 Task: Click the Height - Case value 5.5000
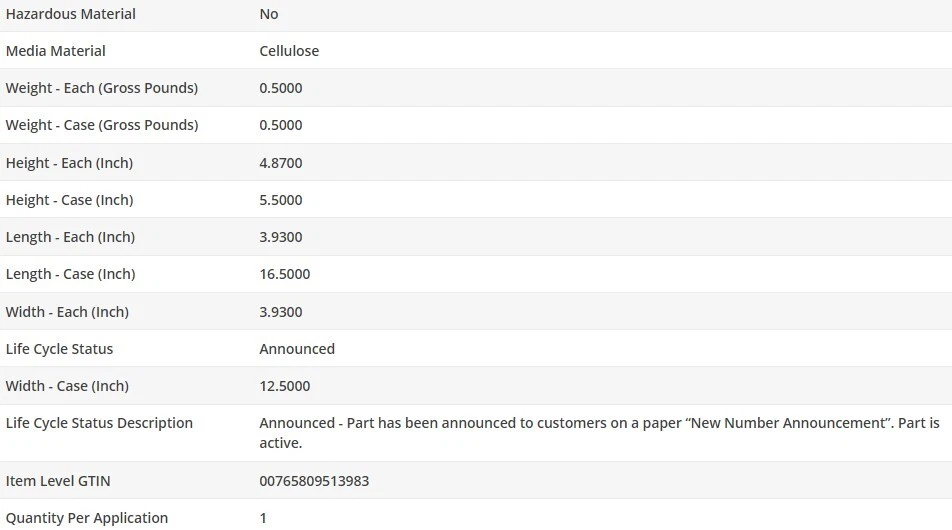[x=281, y=200]
